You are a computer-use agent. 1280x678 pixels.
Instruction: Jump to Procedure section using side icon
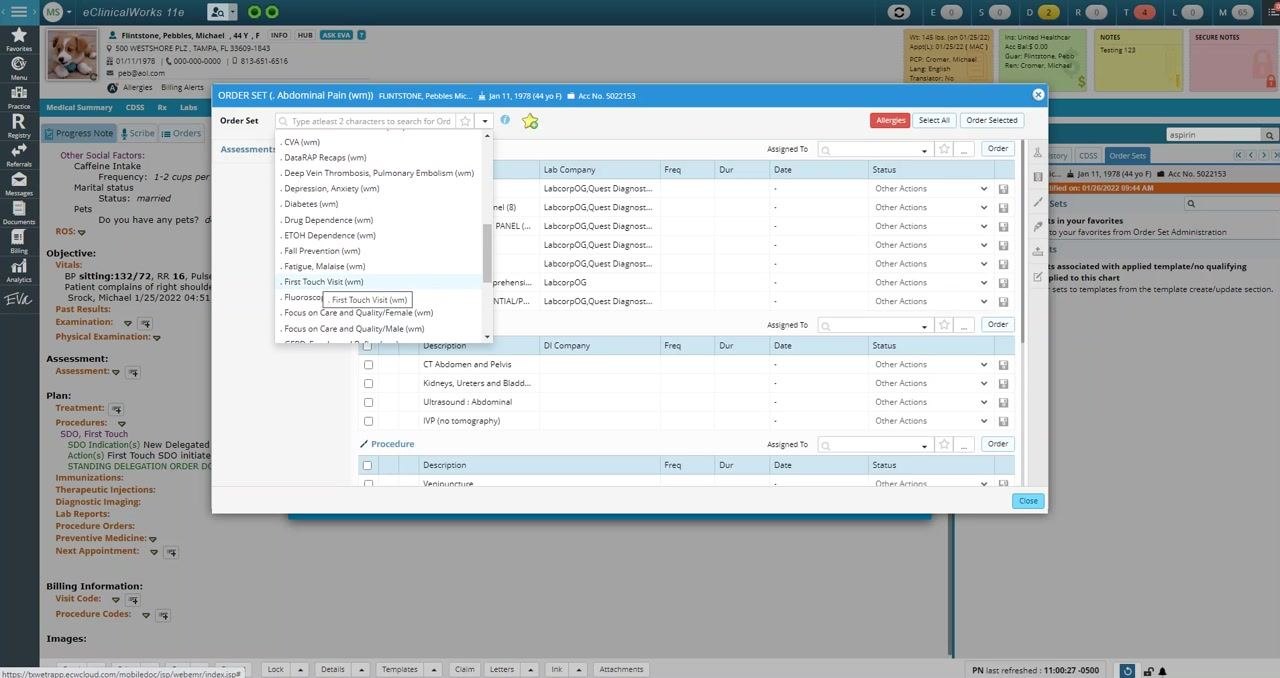(x=1037, y=202)
